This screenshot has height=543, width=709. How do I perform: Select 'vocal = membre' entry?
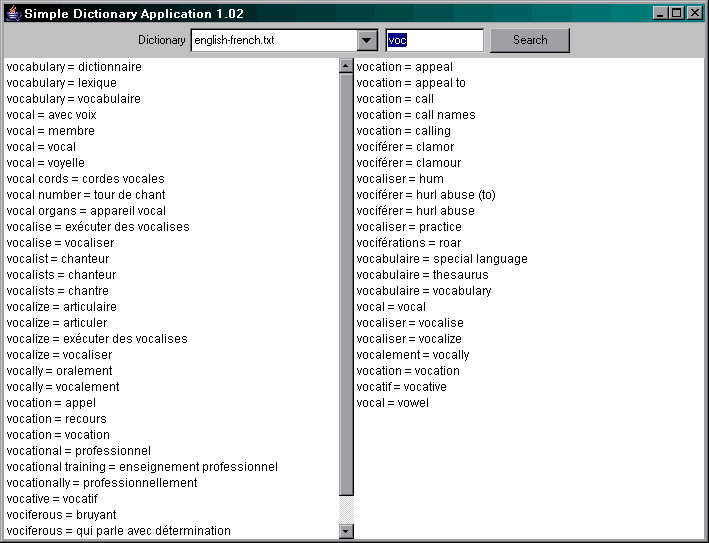coord(51,131)
